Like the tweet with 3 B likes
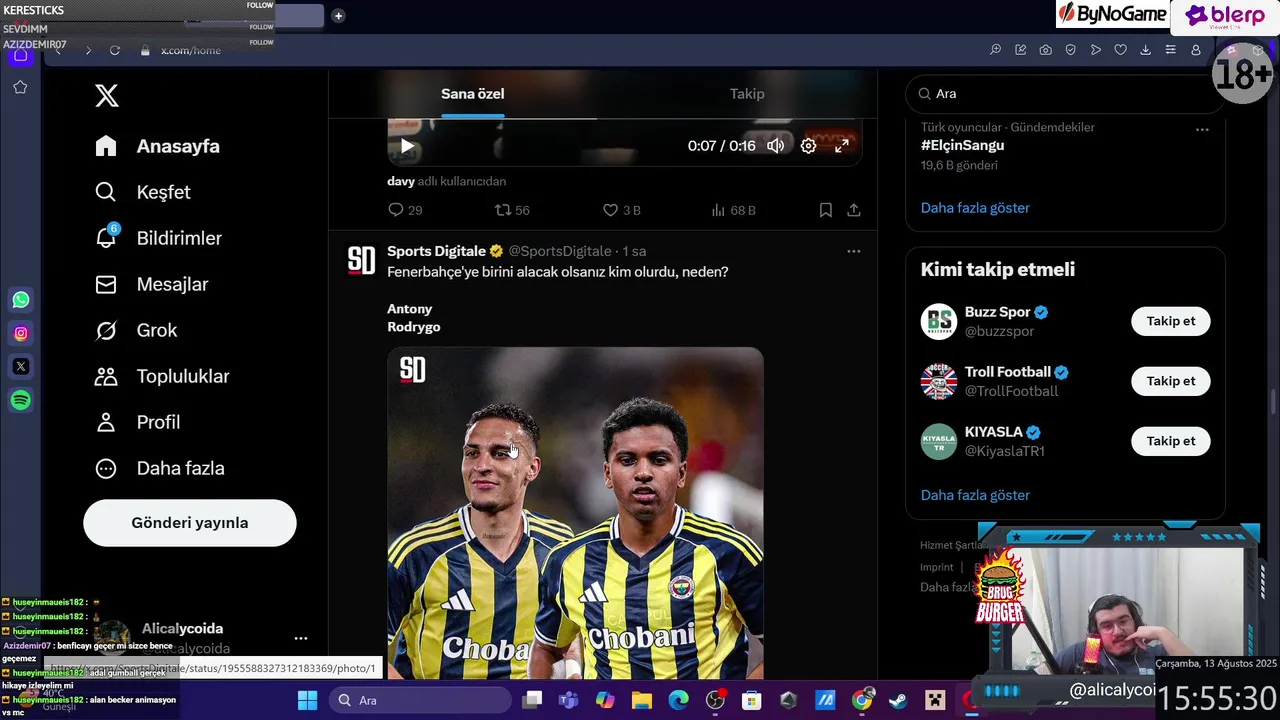 [621, 210]
